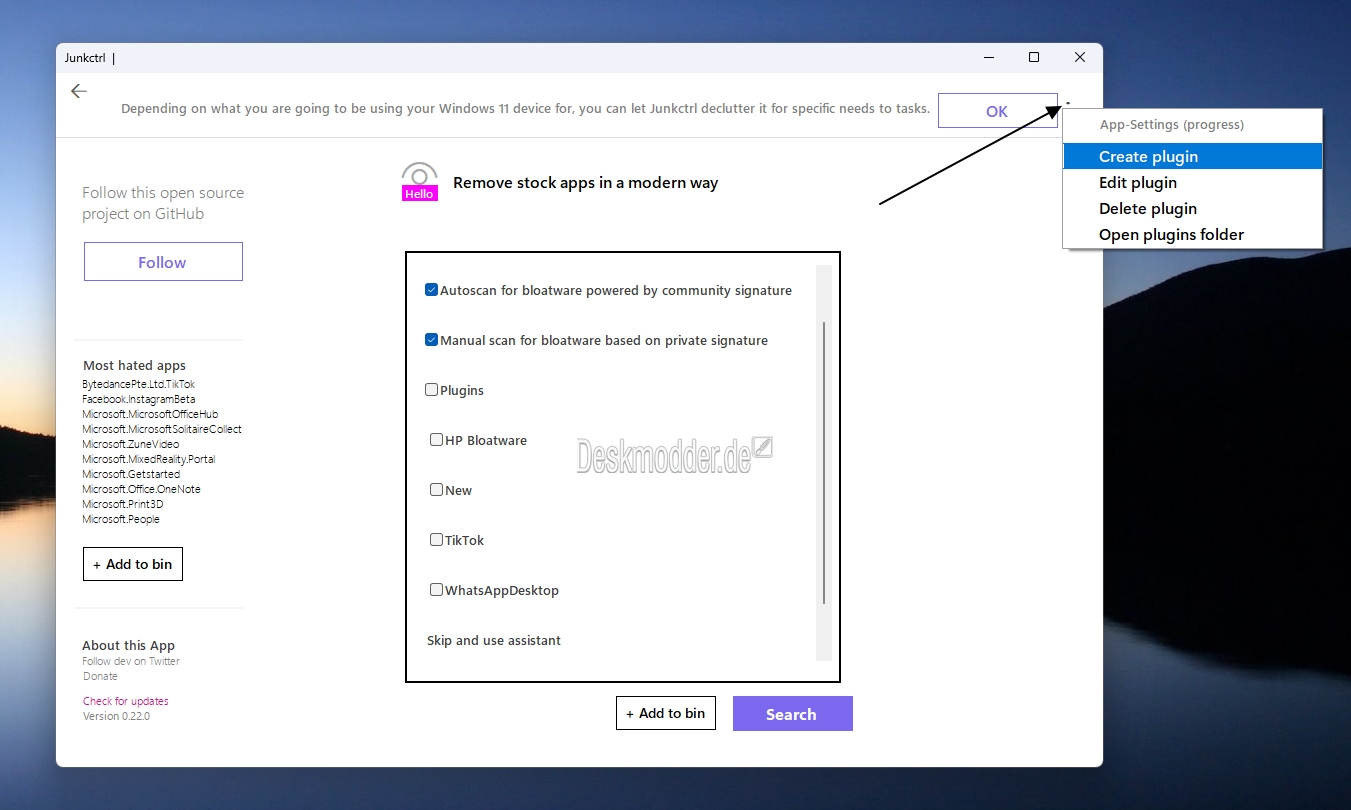
Task: Click the options list vertical scrollbar
Action: [824, 463]
